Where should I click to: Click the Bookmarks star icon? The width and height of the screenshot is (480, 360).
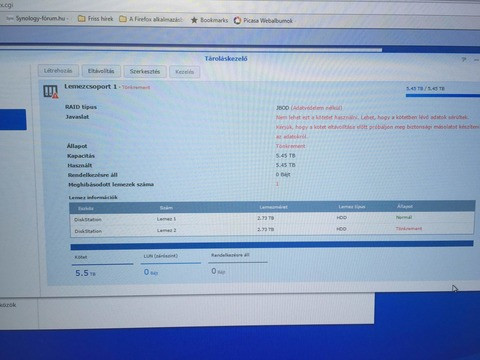click(x=194, y=20)
